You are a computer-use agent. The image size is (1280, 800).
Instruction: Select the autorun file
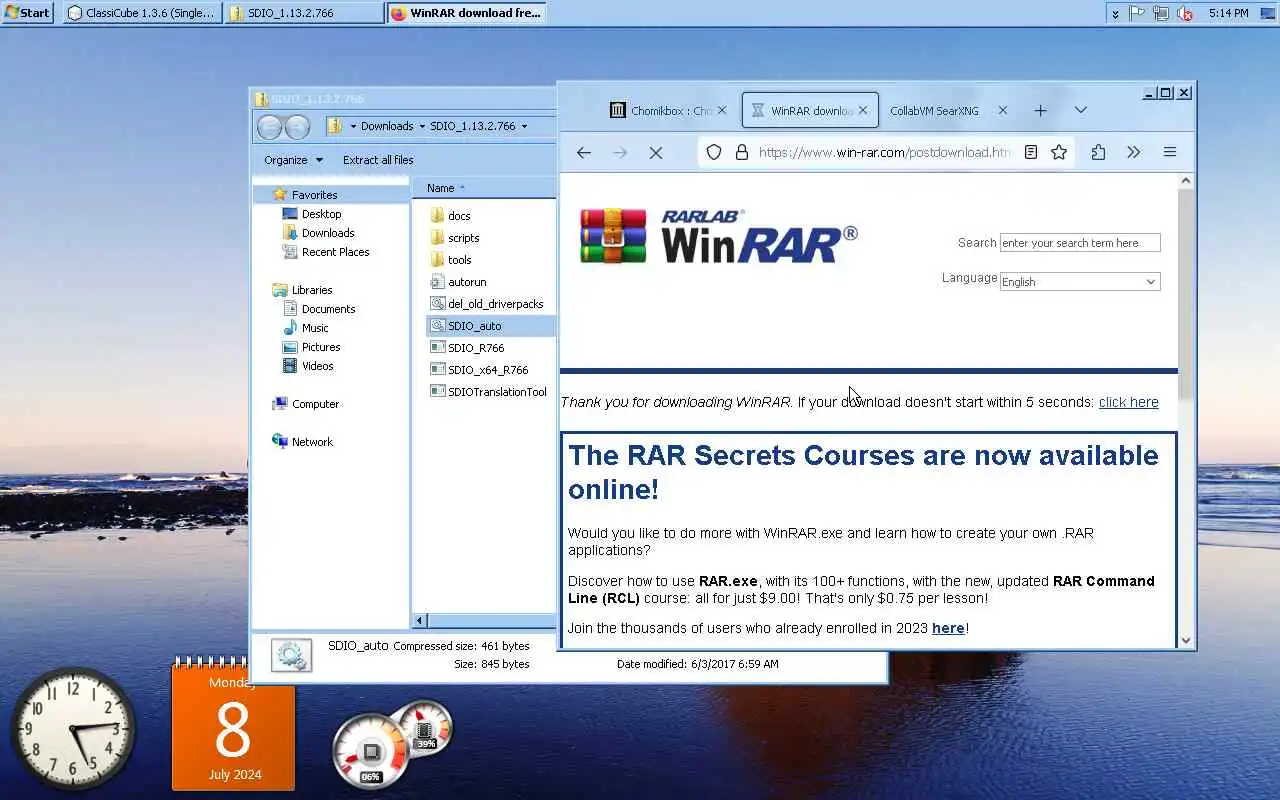coord(467,282)
